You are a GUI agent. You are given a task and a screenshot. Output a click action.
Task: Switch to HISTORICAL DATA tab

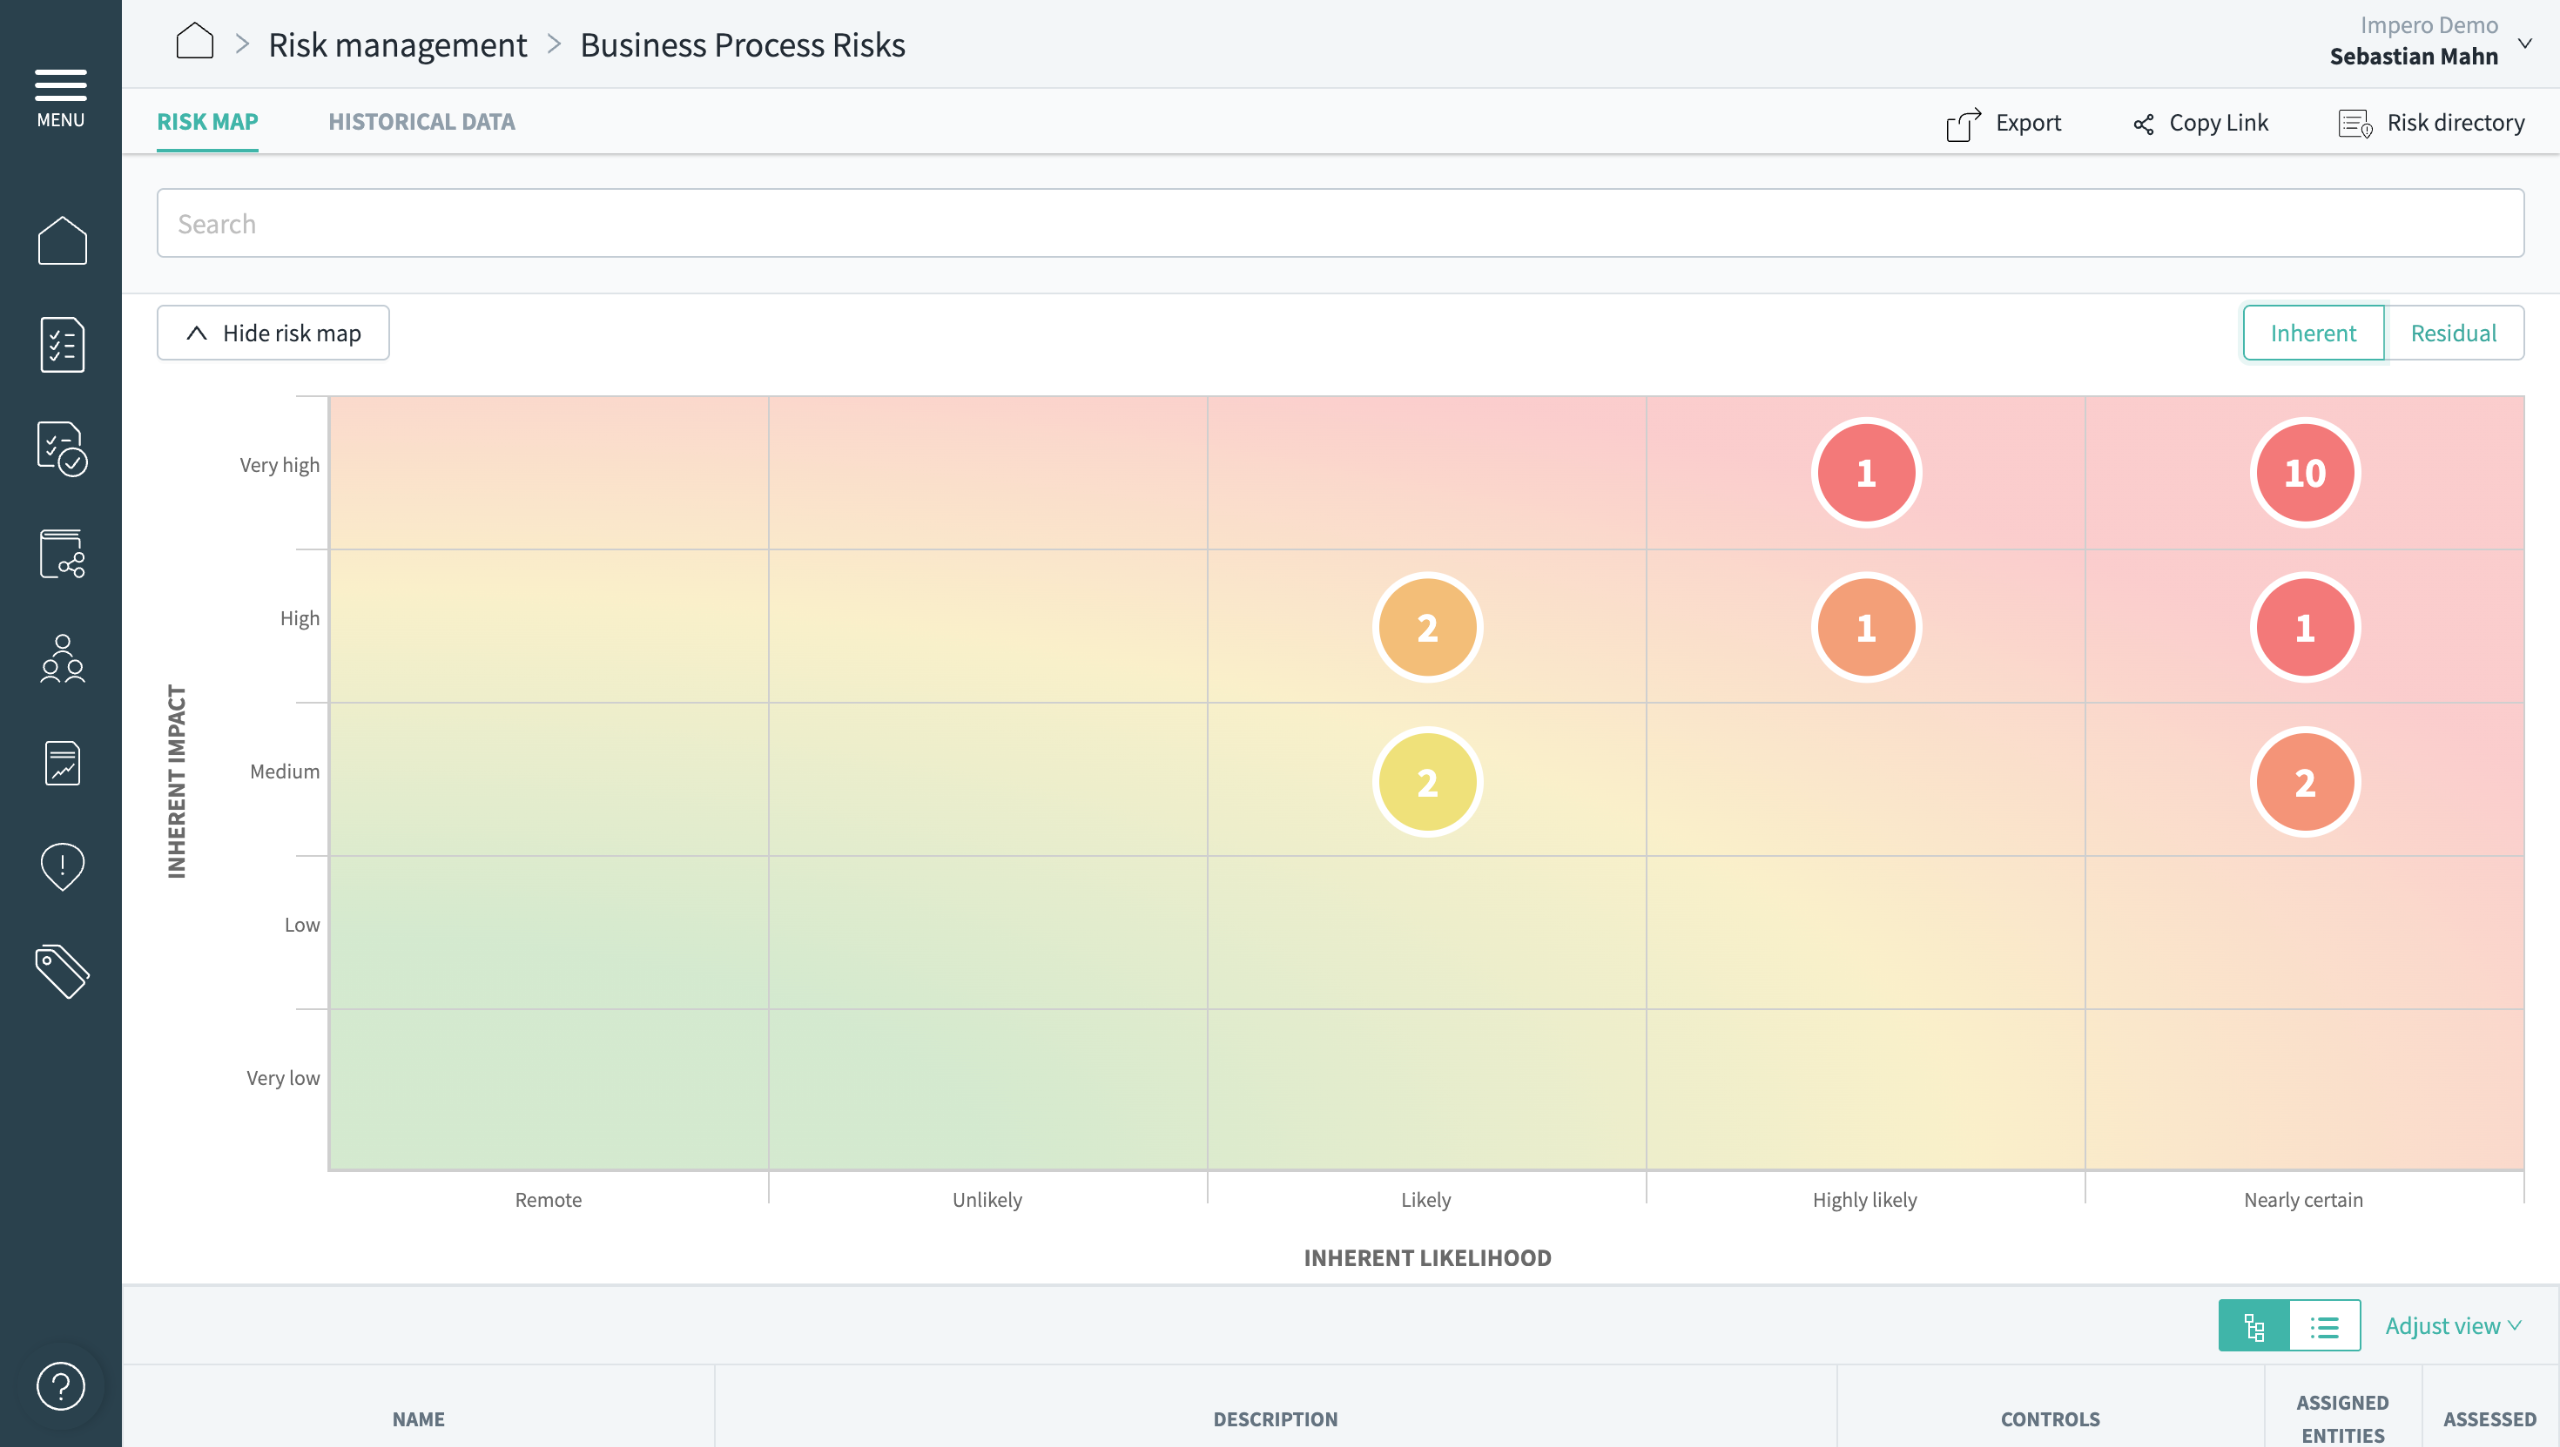pyautogui.click(x=421, y=121)
